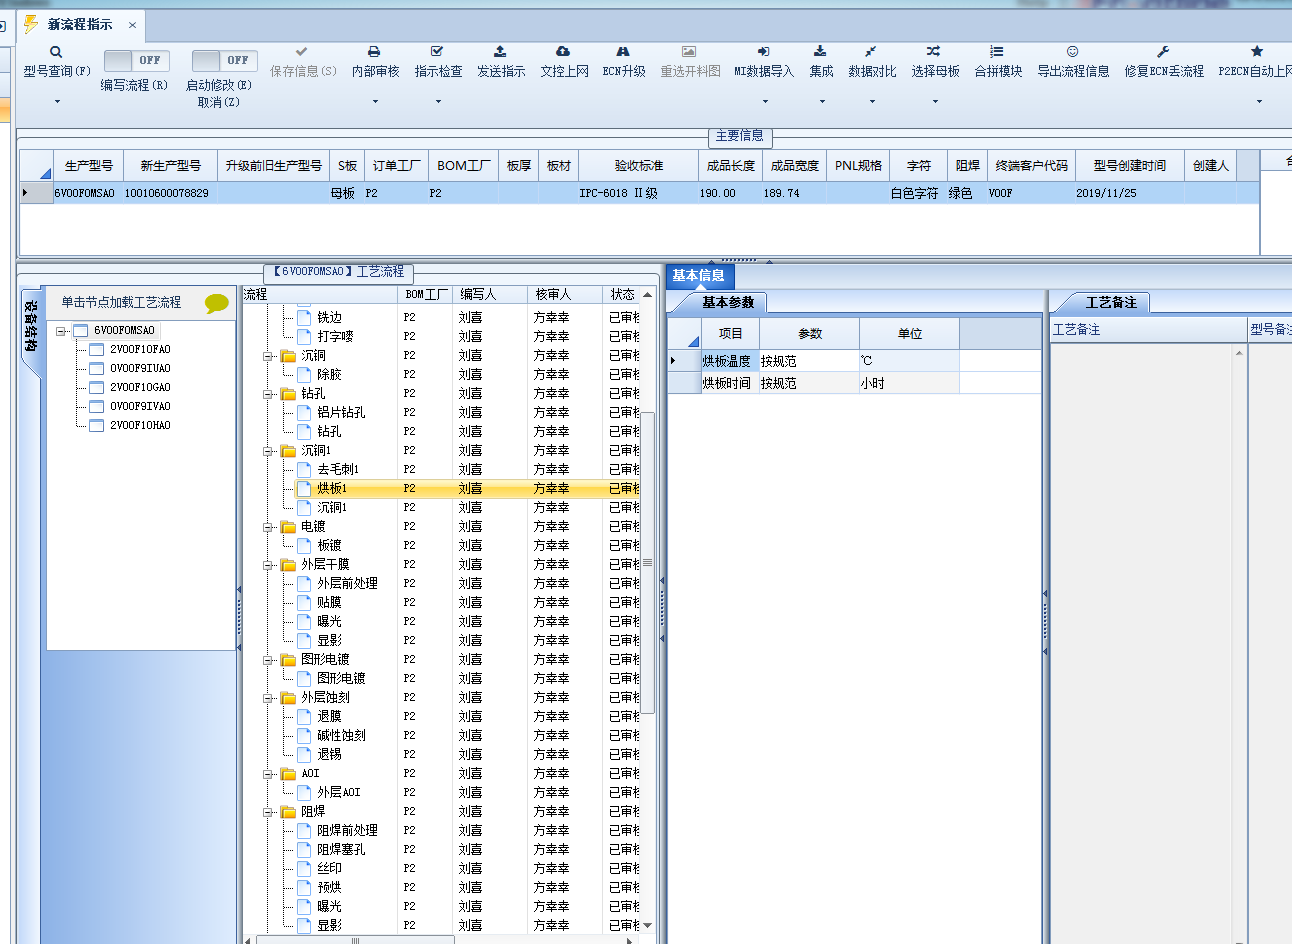The height and width of the screenshot is (944, 1292).
Task: Collapse the 沉铜1 folder node
Action: 269,451
